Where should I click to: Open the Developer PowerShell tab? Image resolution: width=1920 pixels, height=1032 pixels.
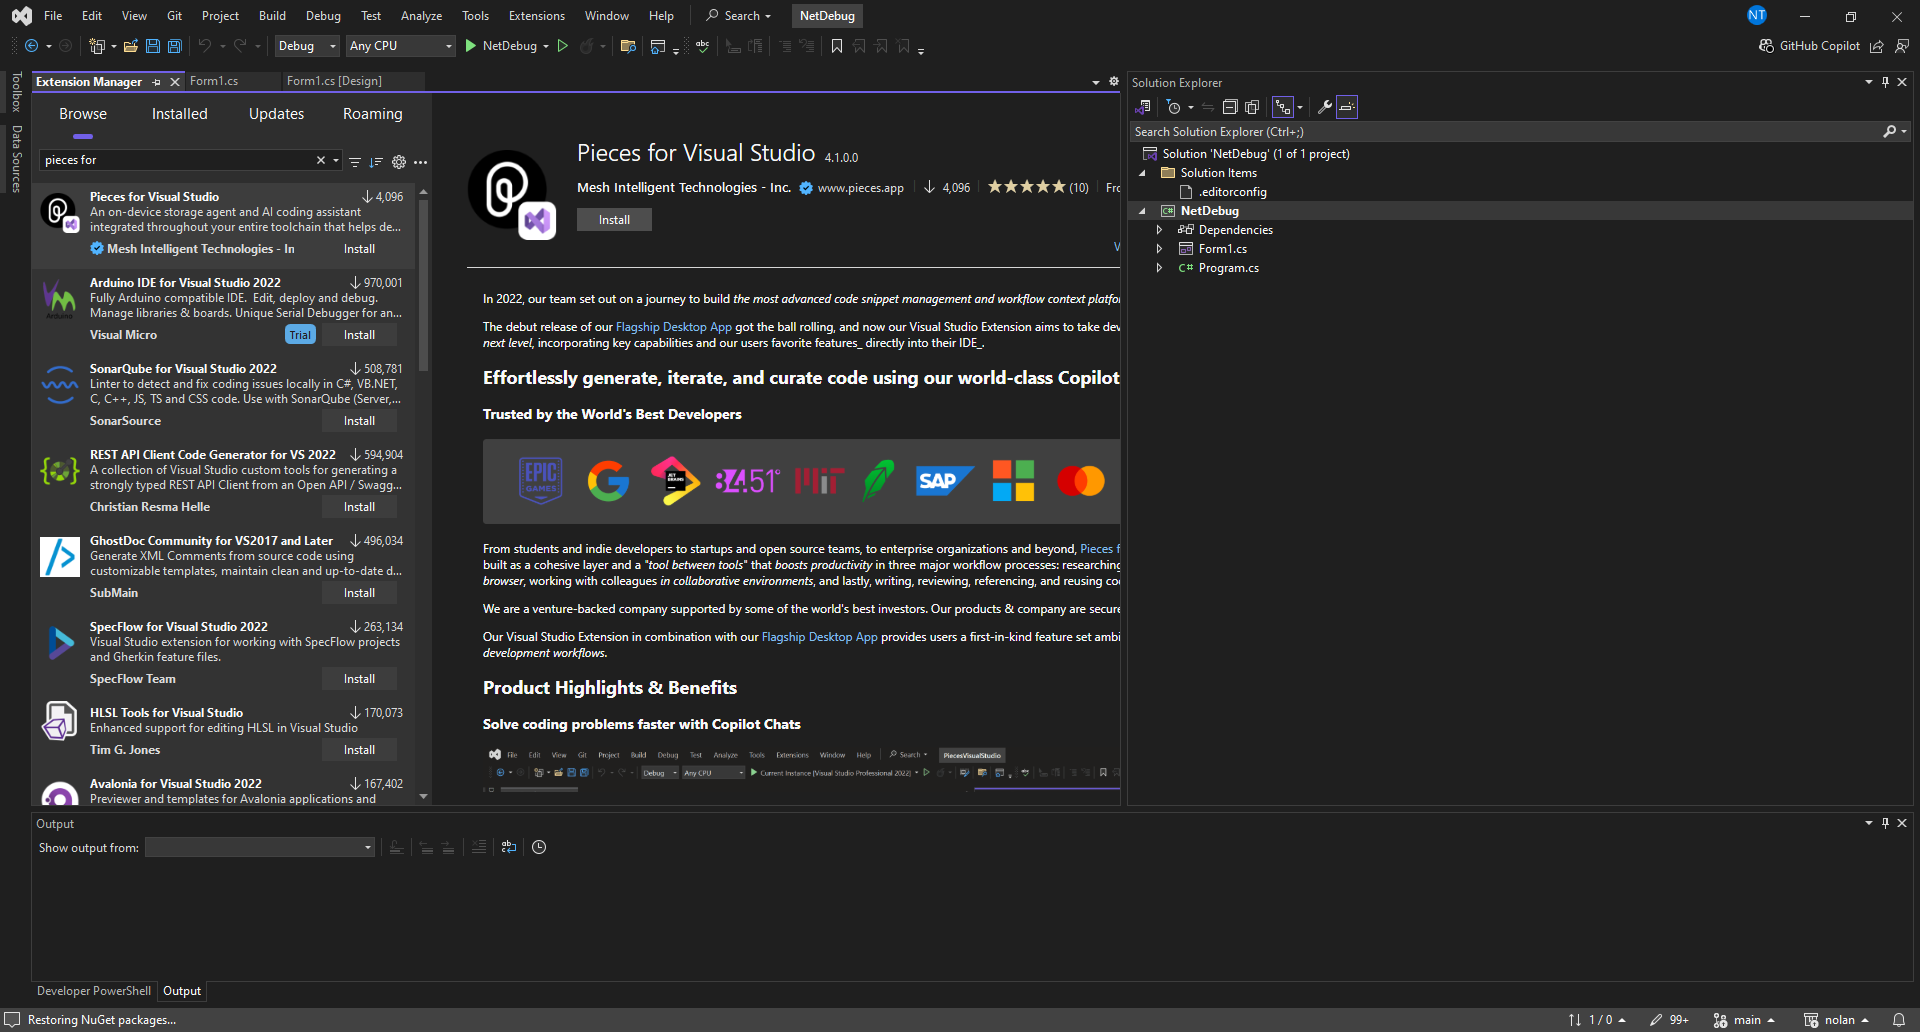[x=94, y=991]
